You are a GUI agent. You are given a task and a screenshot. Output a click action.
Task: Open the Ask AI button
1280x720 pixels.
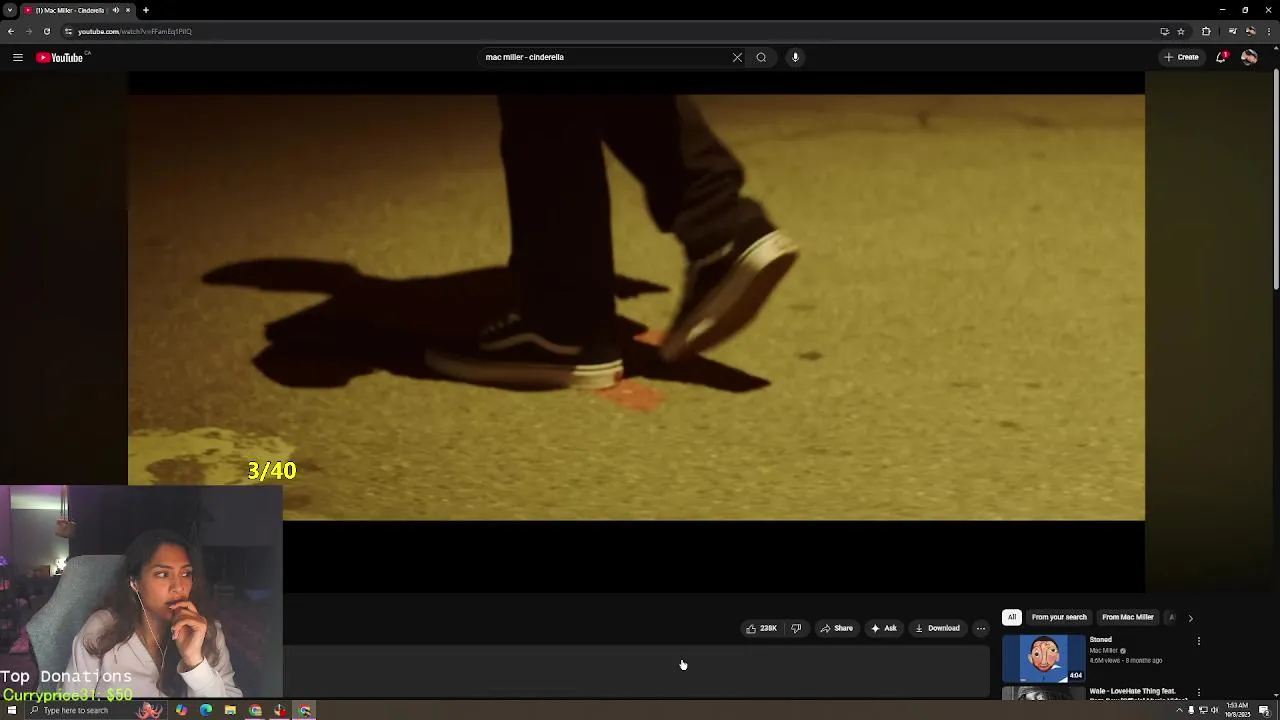point(883,628)
